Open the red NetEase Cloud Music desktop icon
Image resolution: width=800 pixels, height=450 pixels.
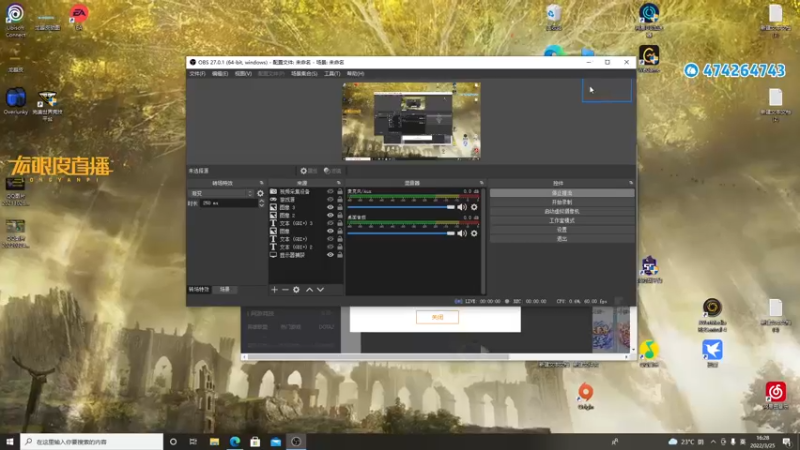[x=776, y=395]
